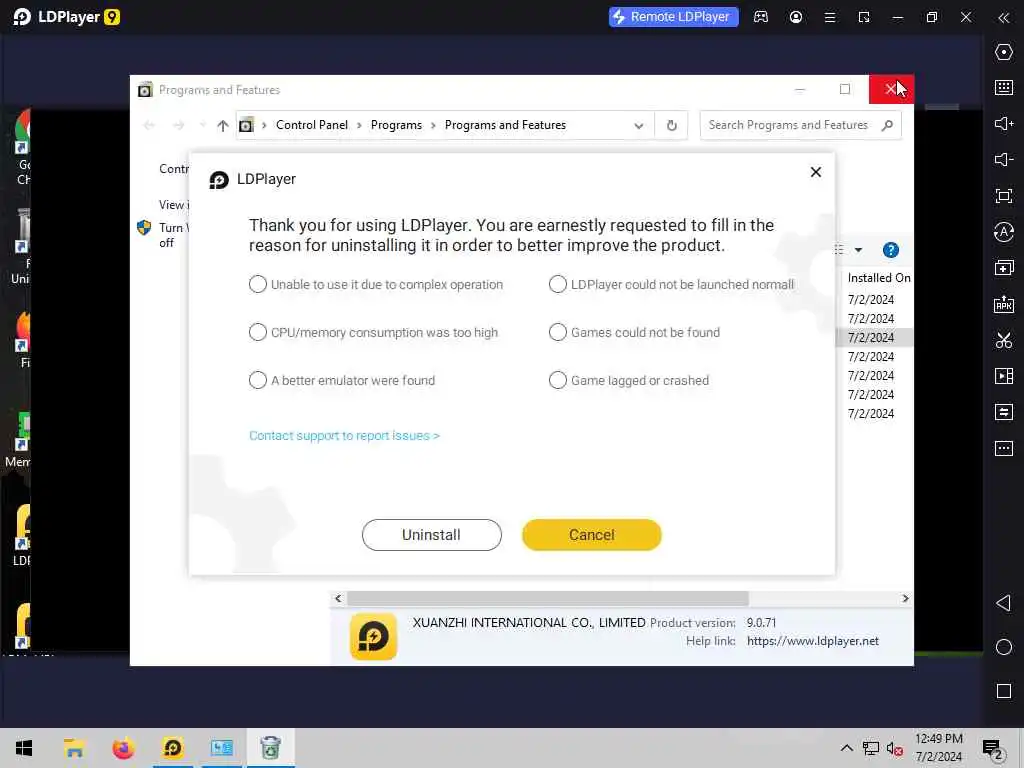Screen dimensions: 1024x768
Task: Take screenshot with scissors icon
Action: (x=1004, y=340)
